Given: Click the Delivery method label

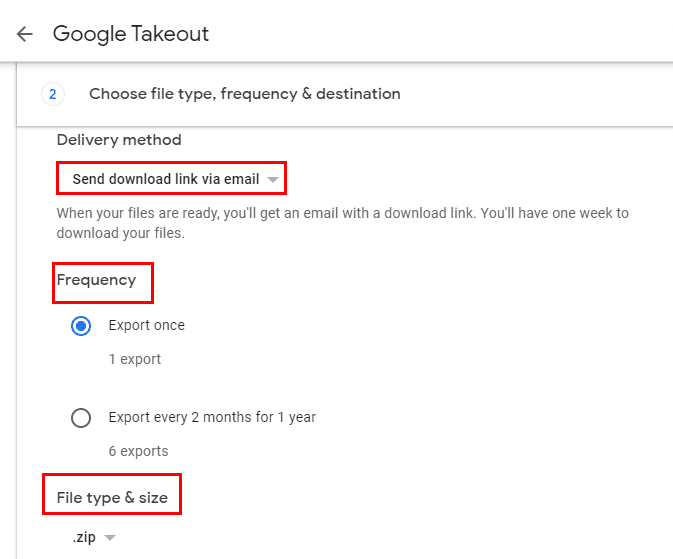Looking at the screenshot, I should tap(119, 140).
